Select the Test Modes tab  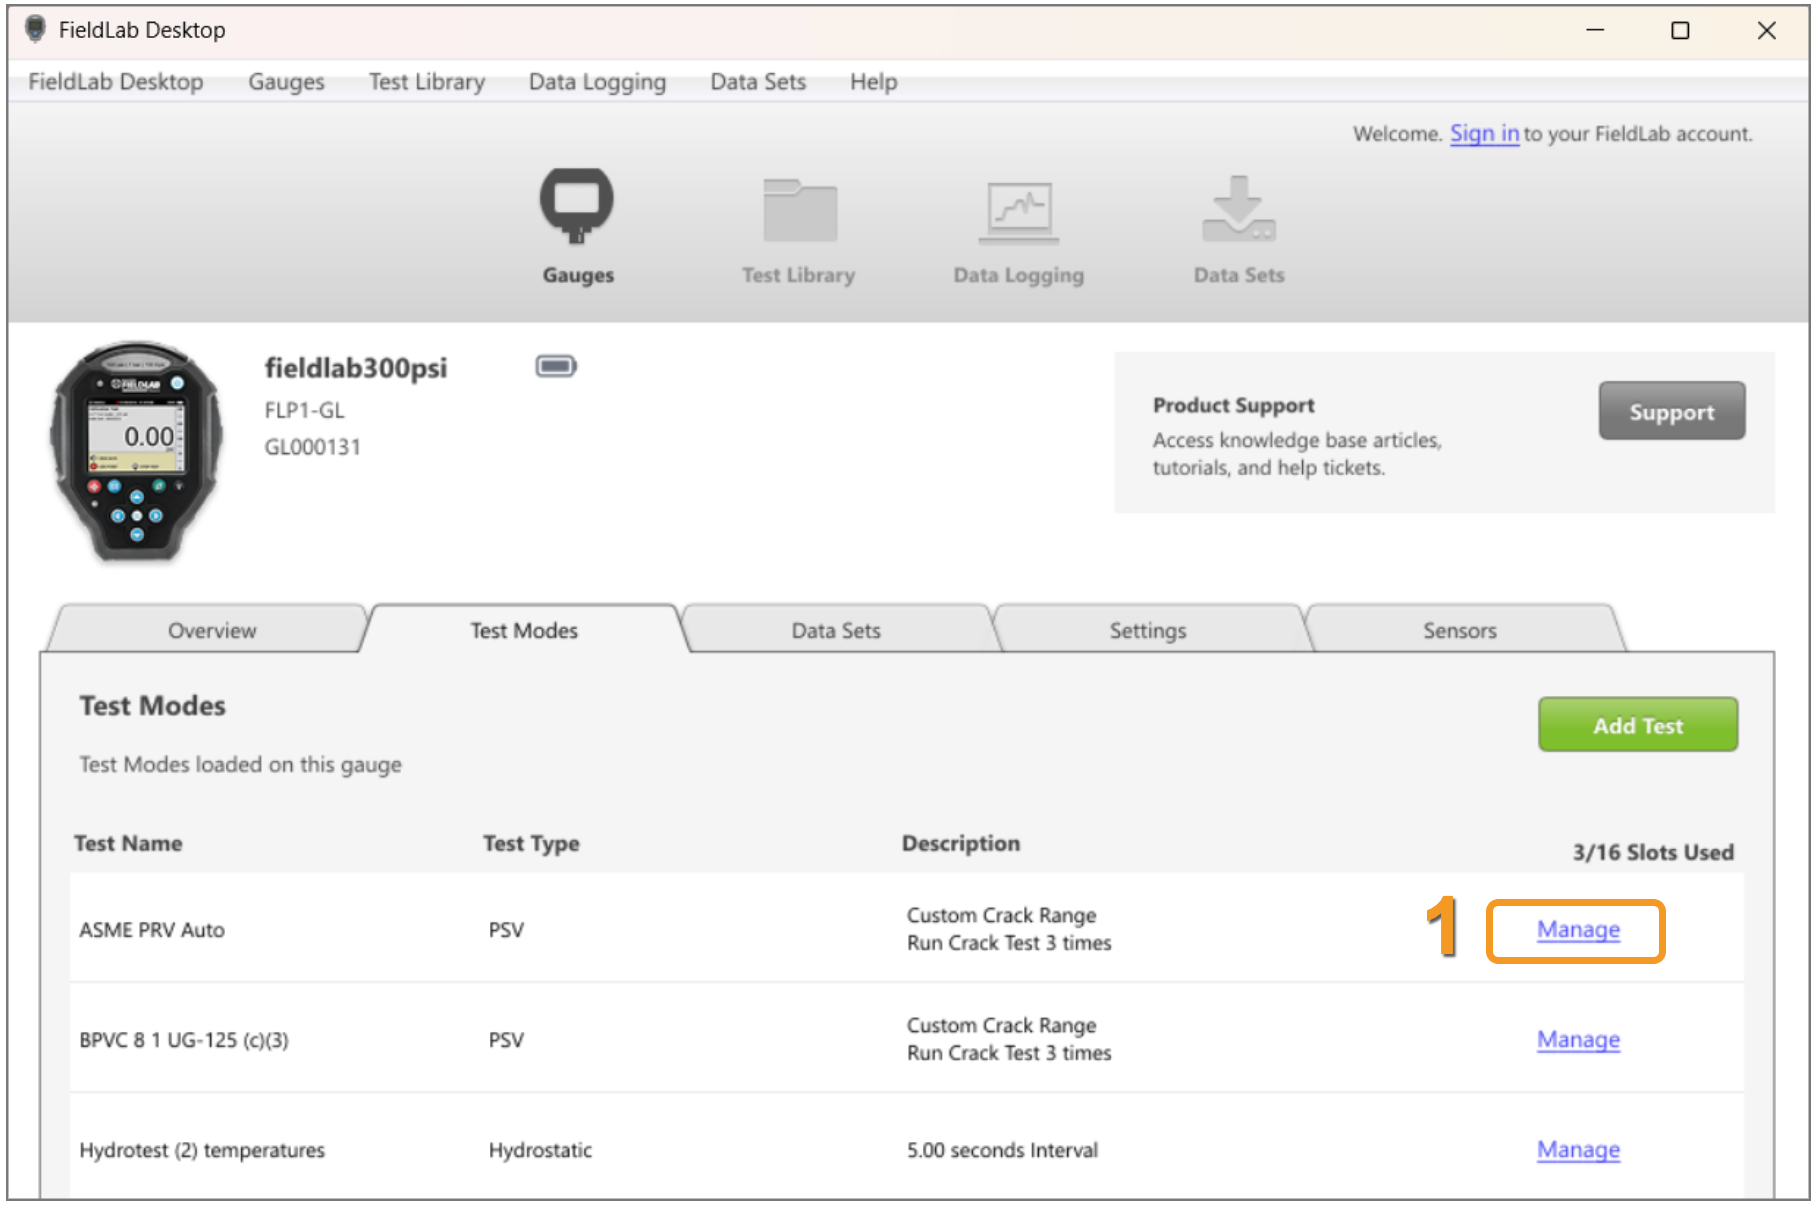coord(524,630)
